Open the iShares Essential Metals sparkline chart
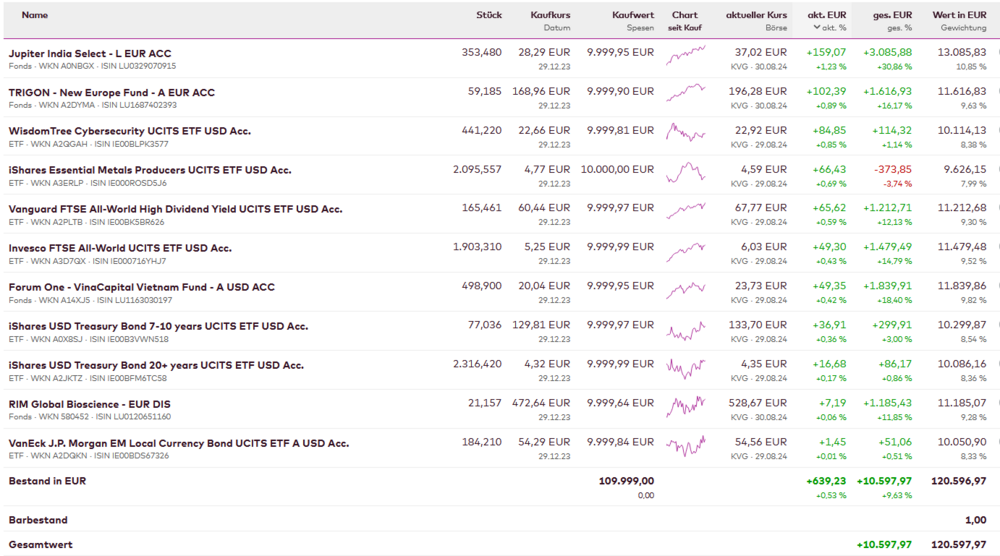1000x556 pixels. coord(685,173)
